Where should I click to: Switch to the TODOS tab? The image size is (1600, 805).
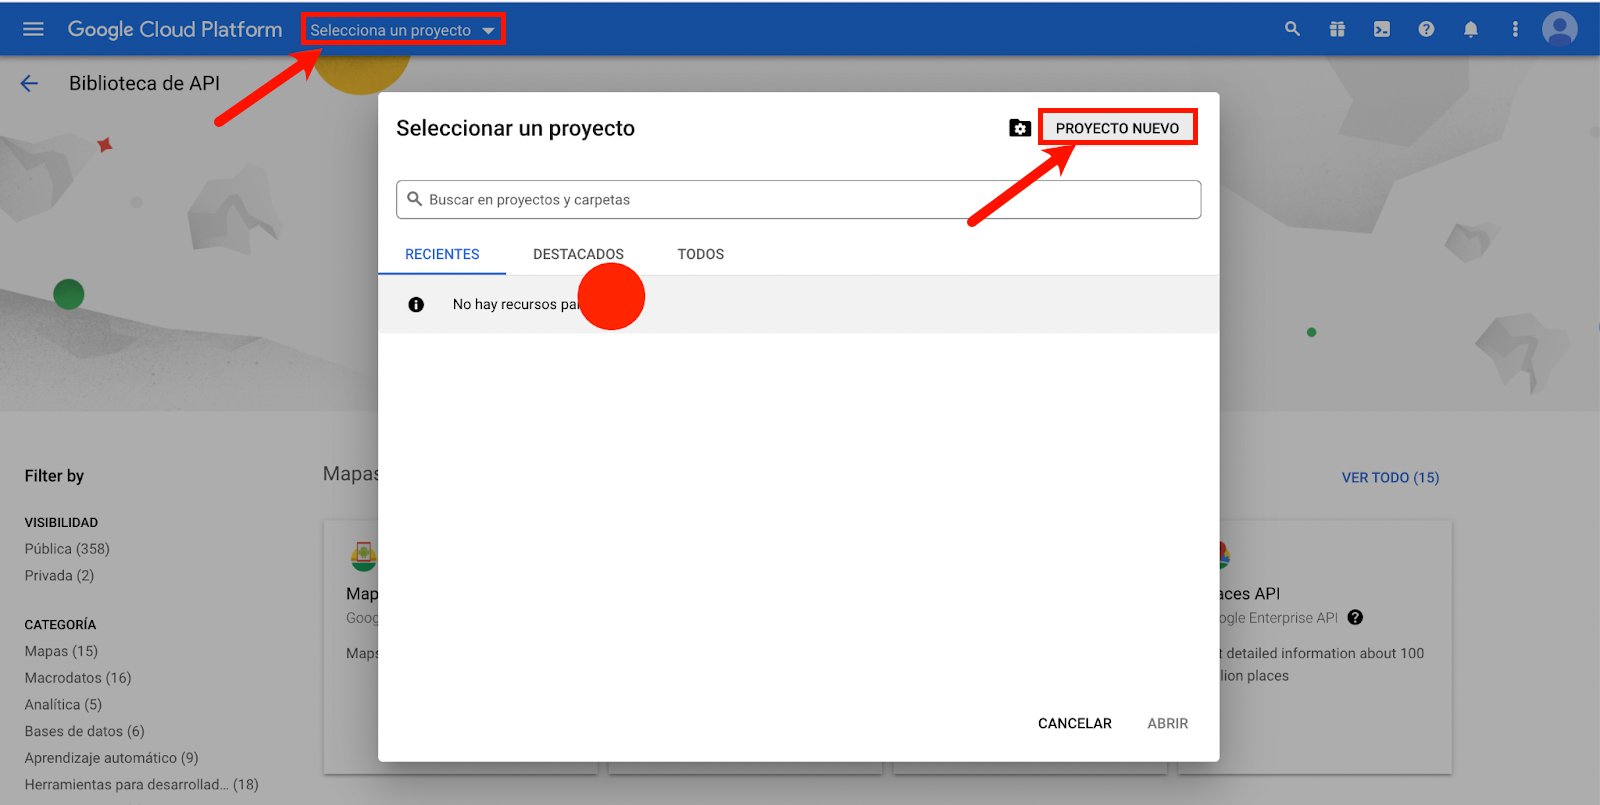700,254
